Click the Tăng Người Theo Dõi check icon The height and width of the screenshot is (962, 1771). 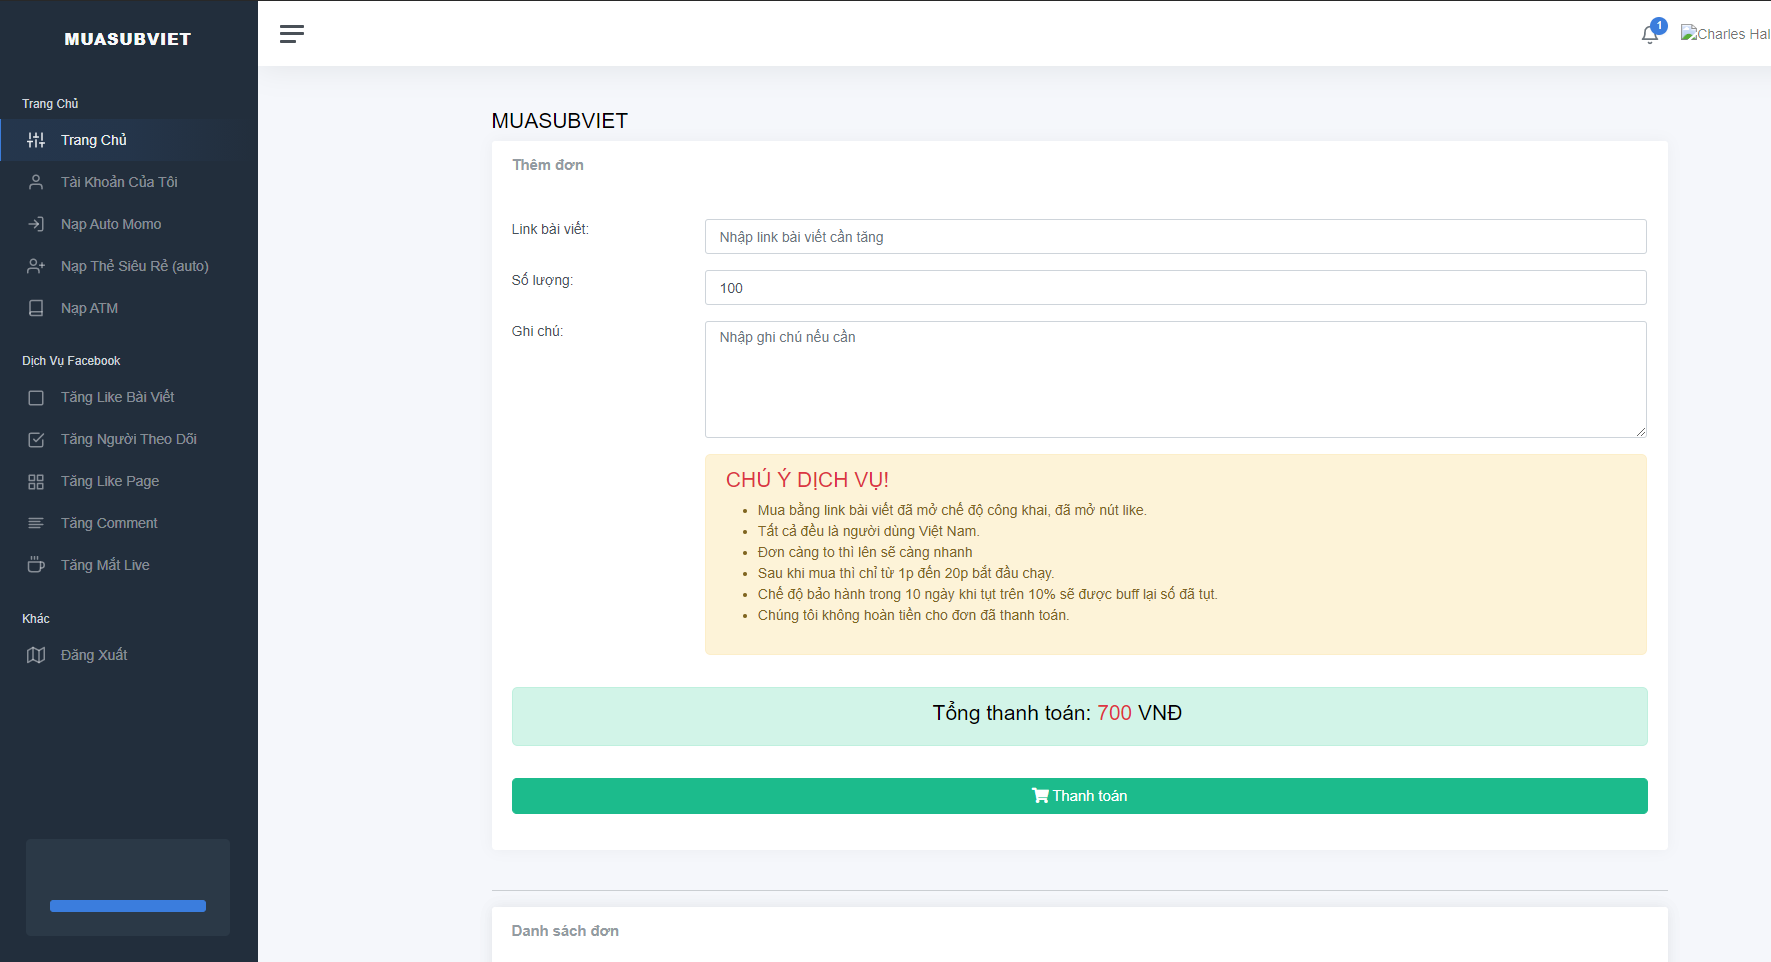pyautogui.click(x=36, y=440)
